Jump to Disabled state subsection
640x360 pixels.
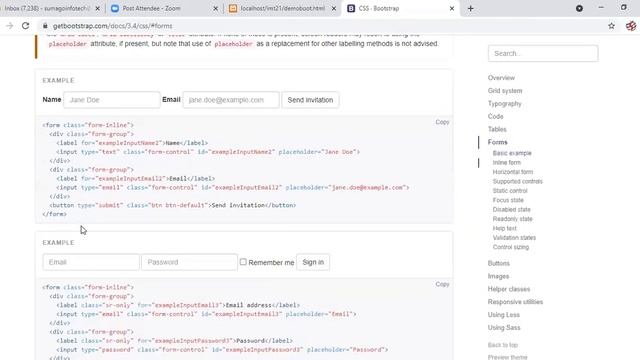tap(511, 209)
